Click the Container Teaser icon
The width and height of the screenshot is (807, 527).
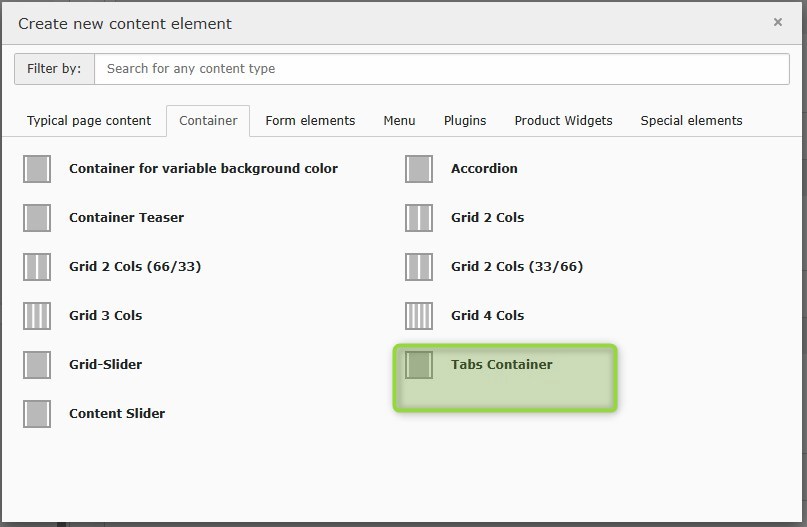[x=37, y=218]
